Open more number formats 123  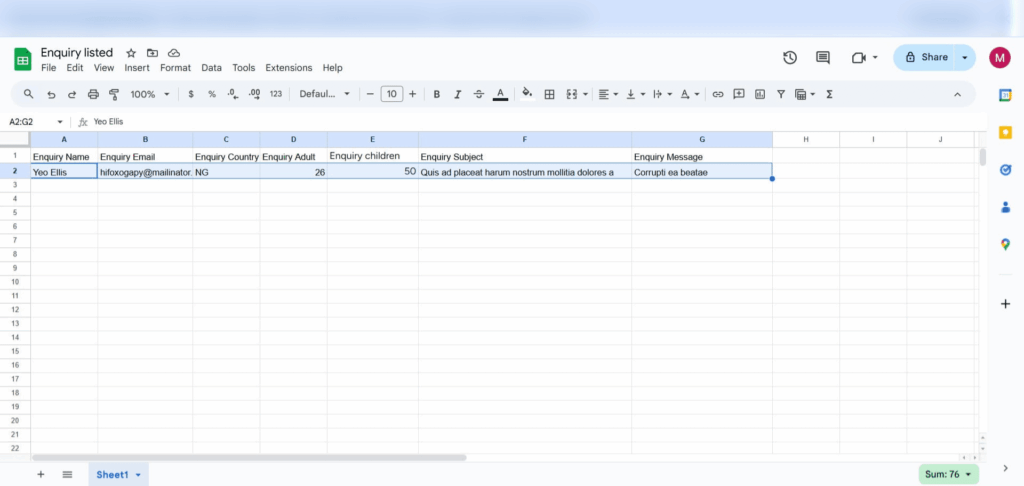click(x=276, y=94)
